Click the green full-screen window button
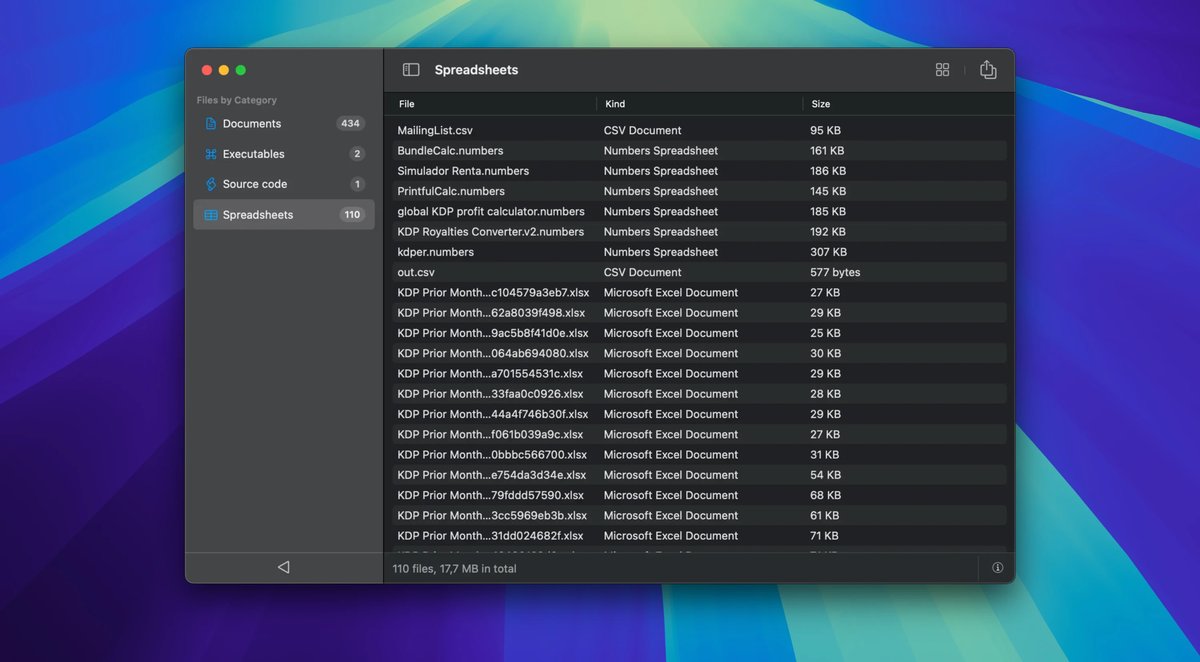Image resolution: width=1200 pixels, height=662 pixels. pyautogui.click(x=241, y=70)
